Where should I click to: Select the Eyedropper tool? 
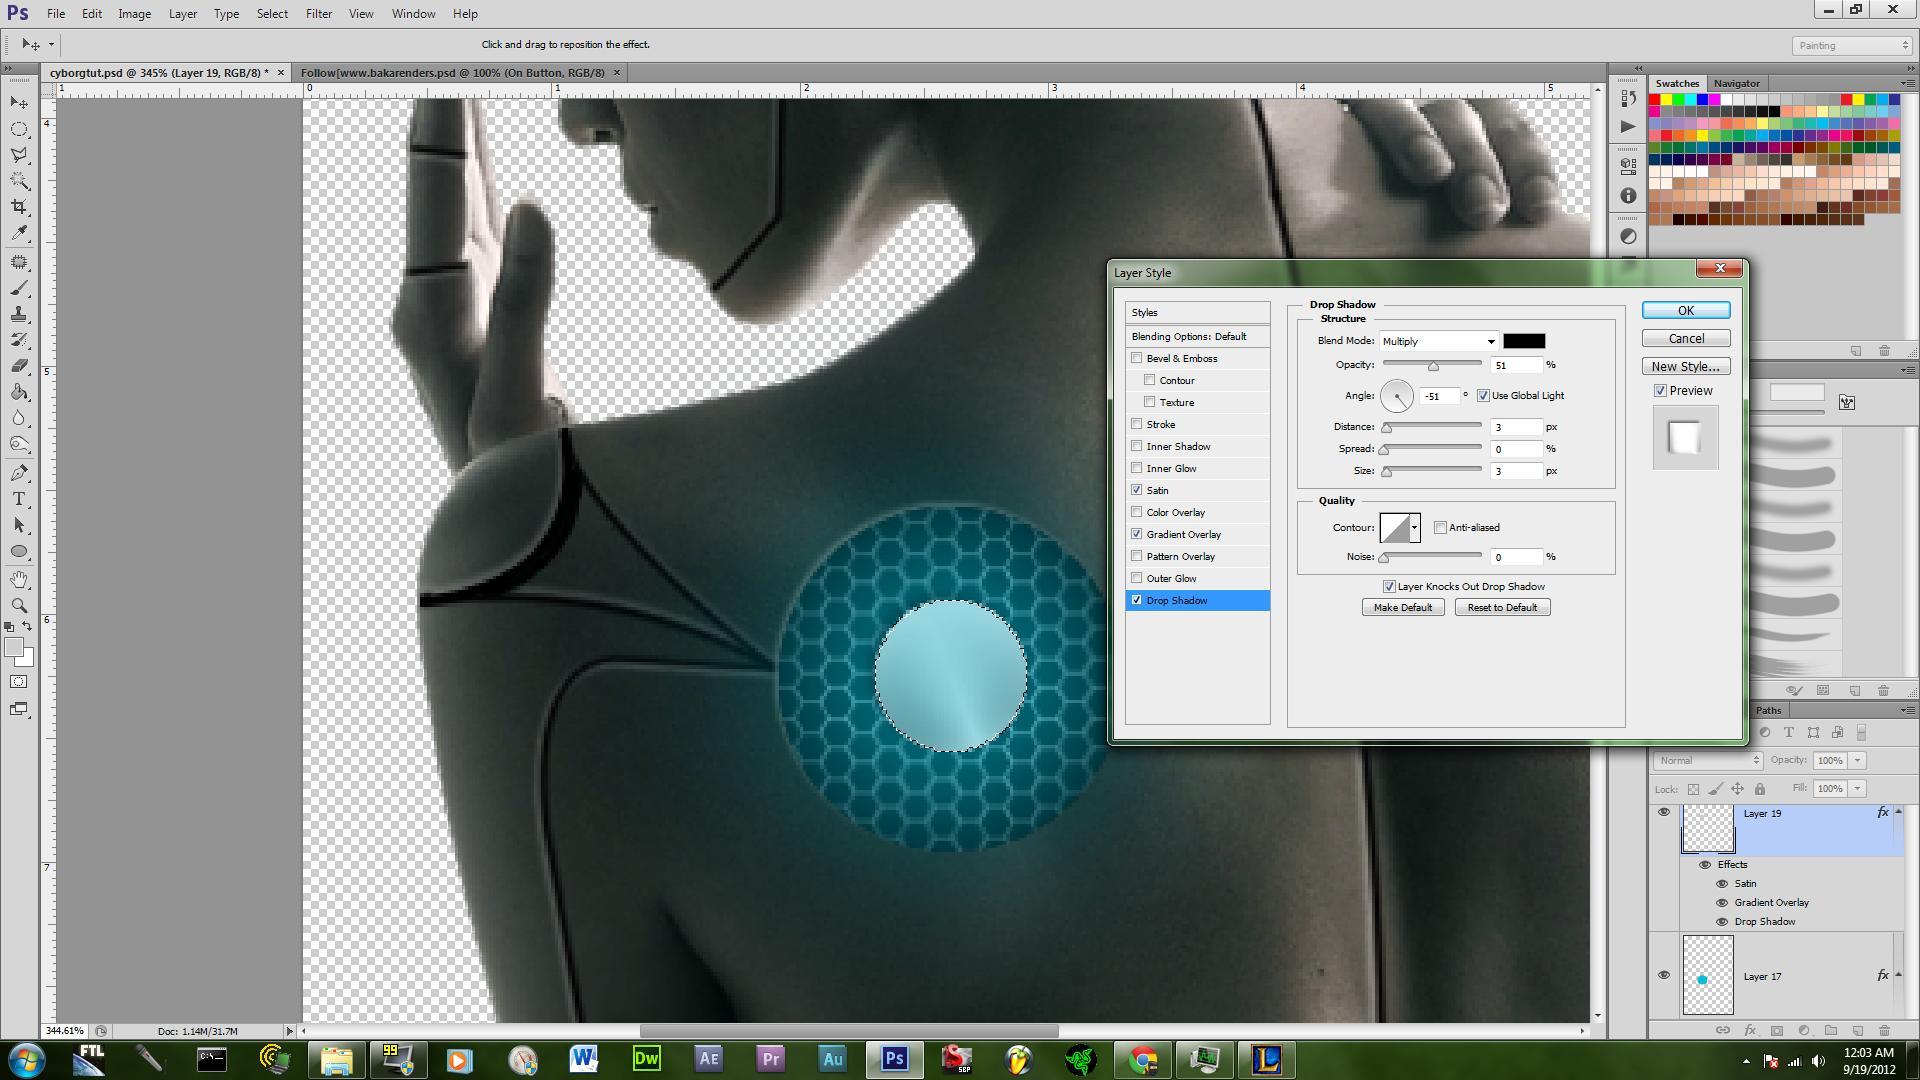coord(19,233)
